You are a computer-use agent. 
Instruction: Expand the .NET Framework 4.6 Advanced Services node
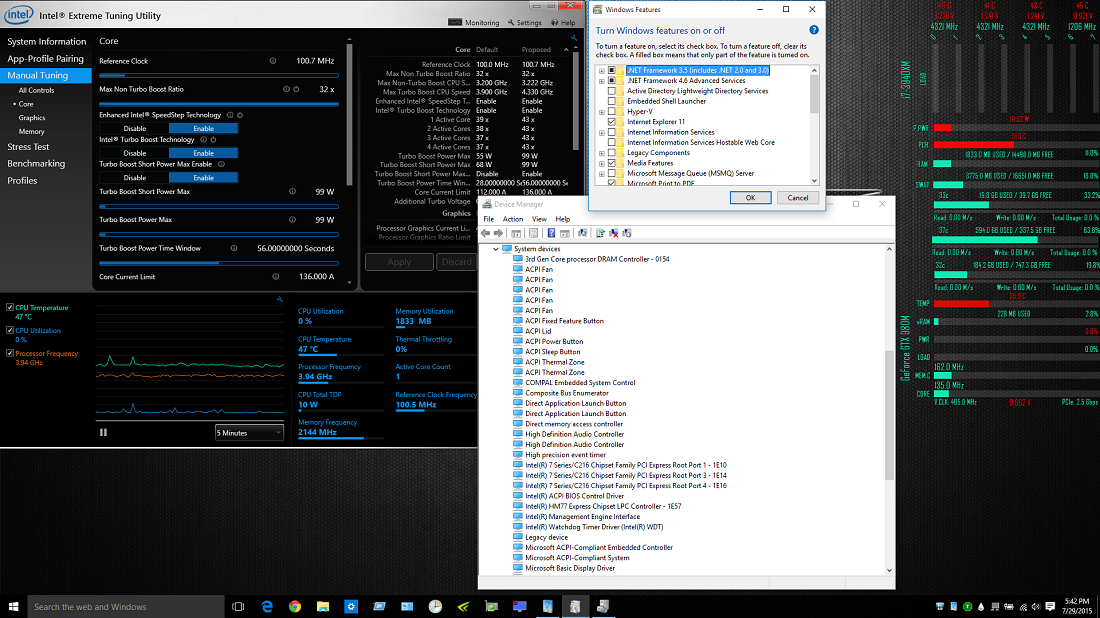pos(602,81)
